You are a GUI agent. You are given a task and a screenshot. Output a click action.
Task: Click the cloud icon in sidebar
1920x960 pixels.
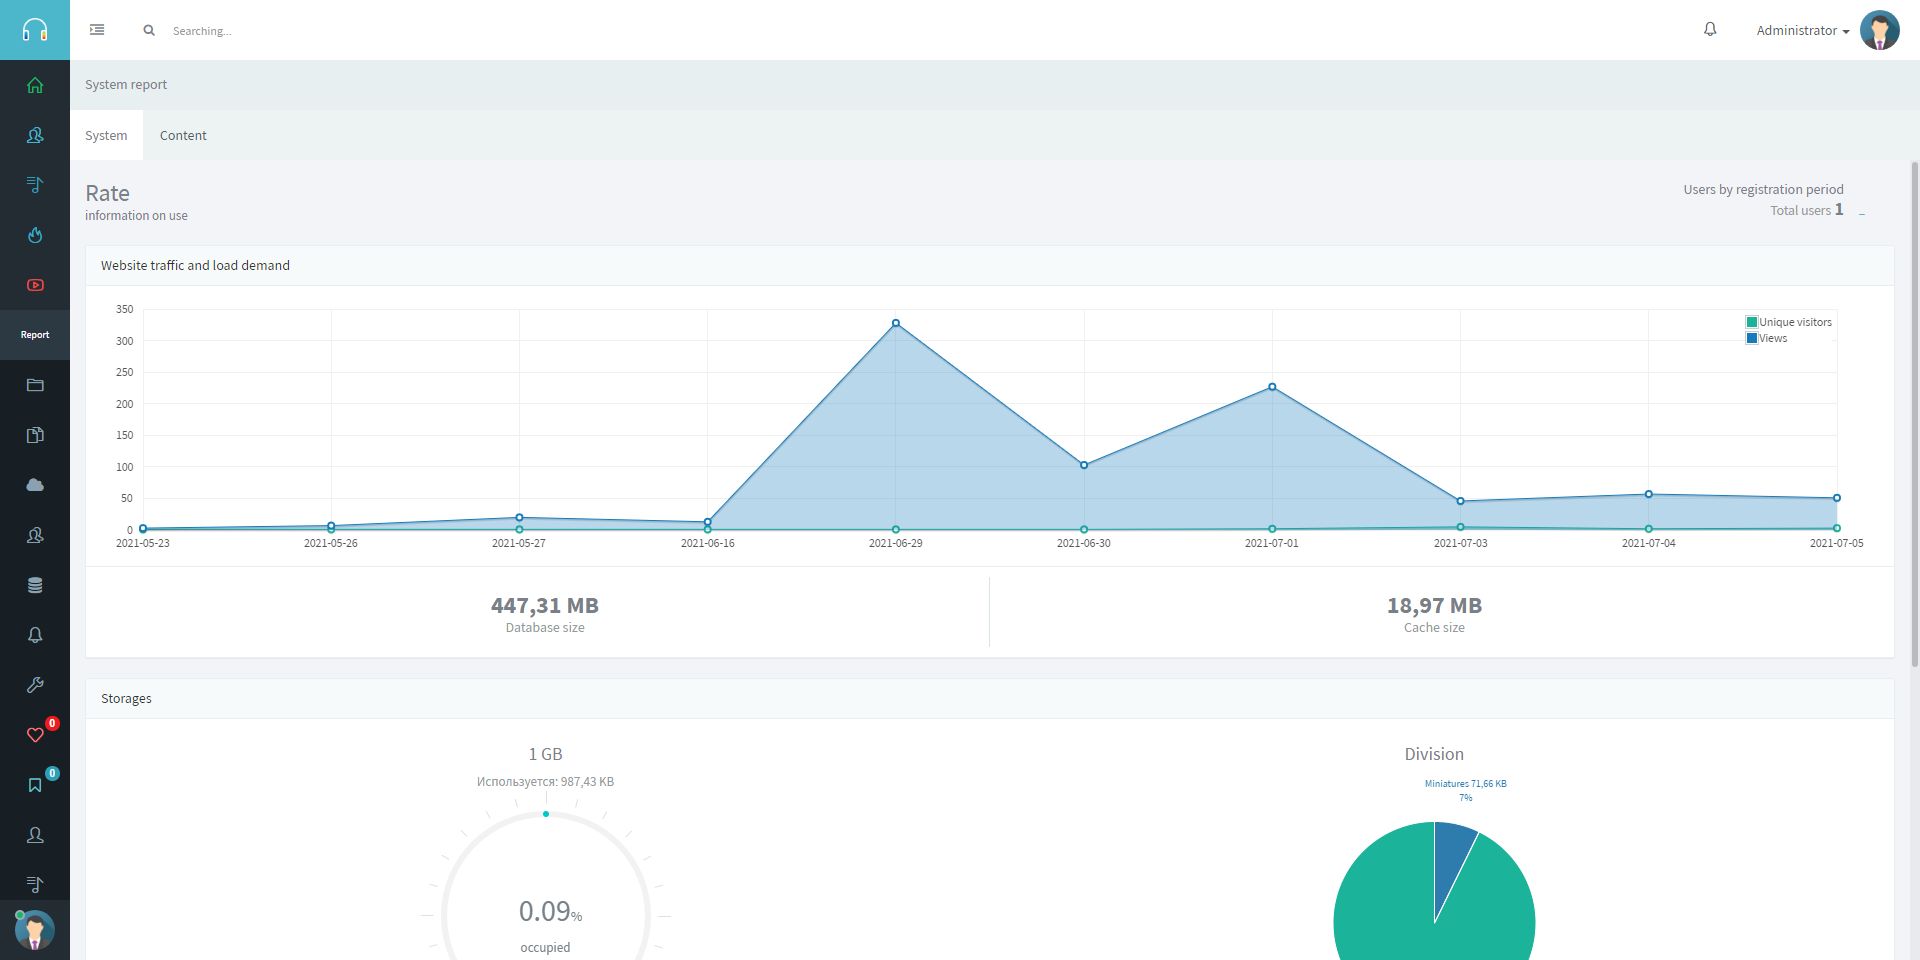click(35, 485)
